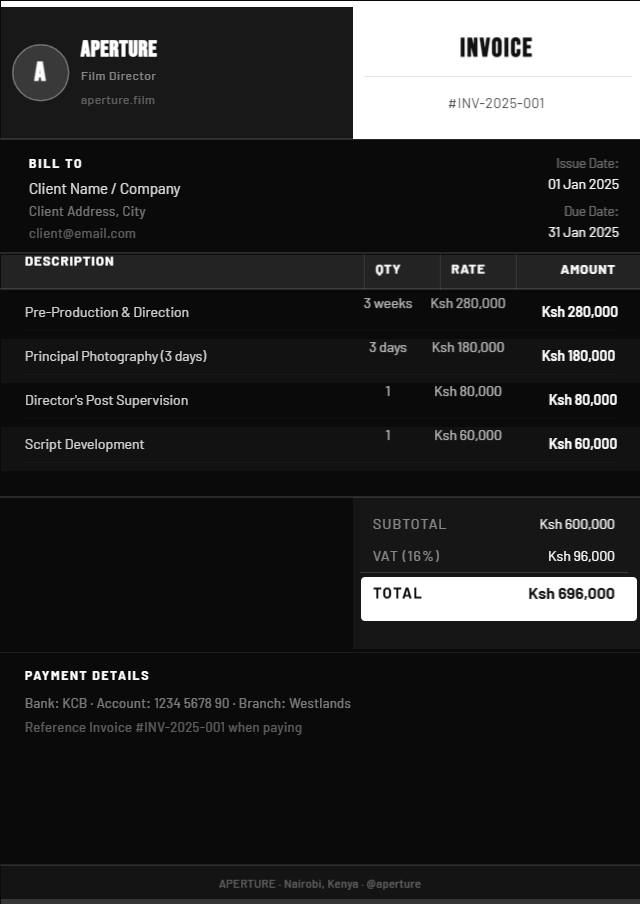Screen dimensions: 640x904
Task: Click the invoice number #INV-2025-001 in header
Action: [496, 103]
